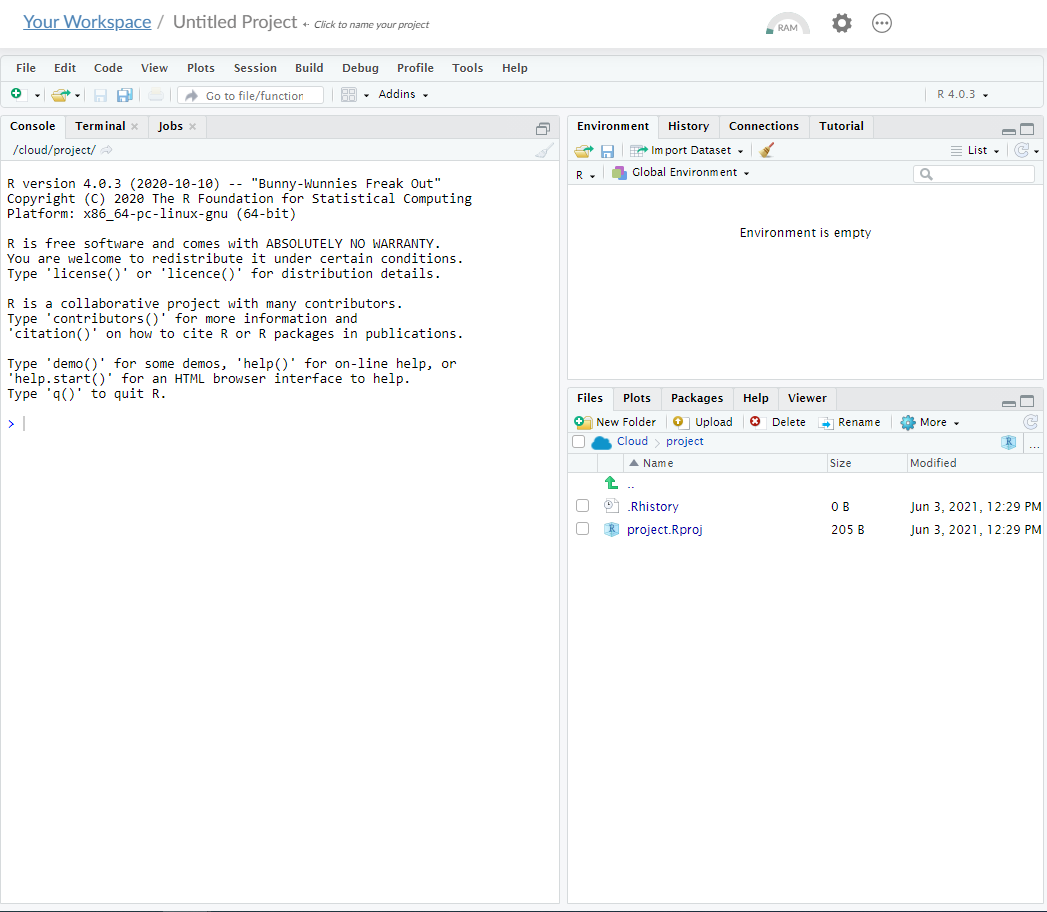1047x912 pixels.
Task: Click the Your Workspace link
Action: [x=87, y=22]
